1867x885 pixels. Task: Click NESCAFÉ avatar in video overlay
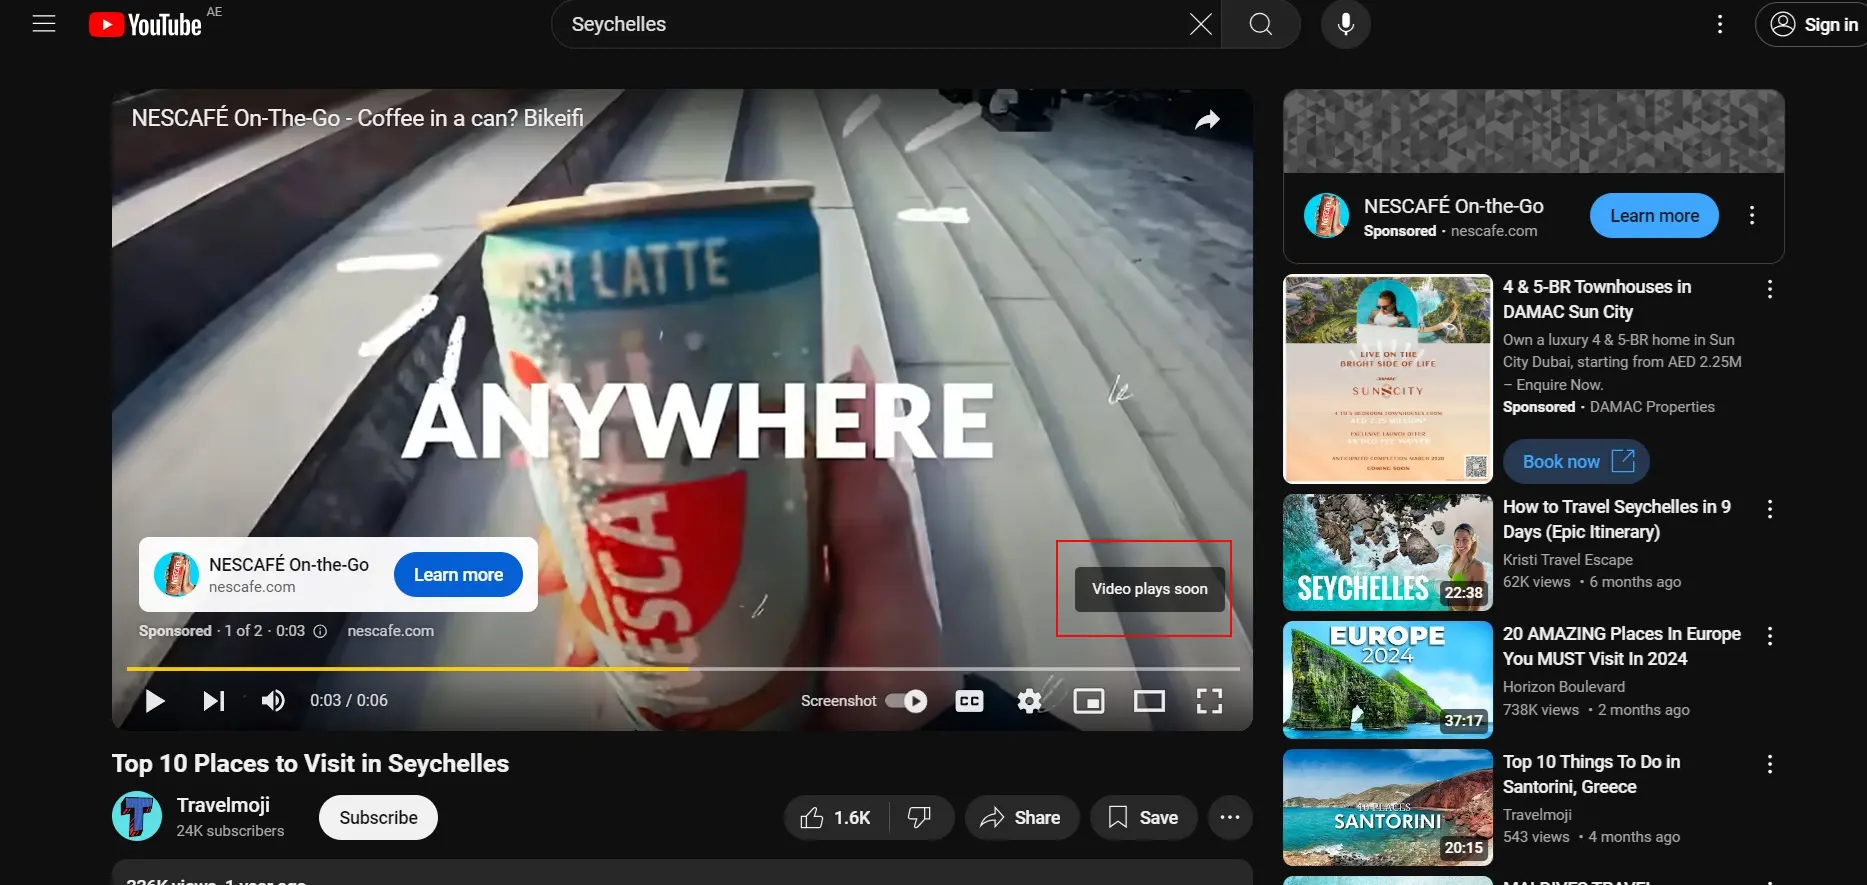[176, 575]
